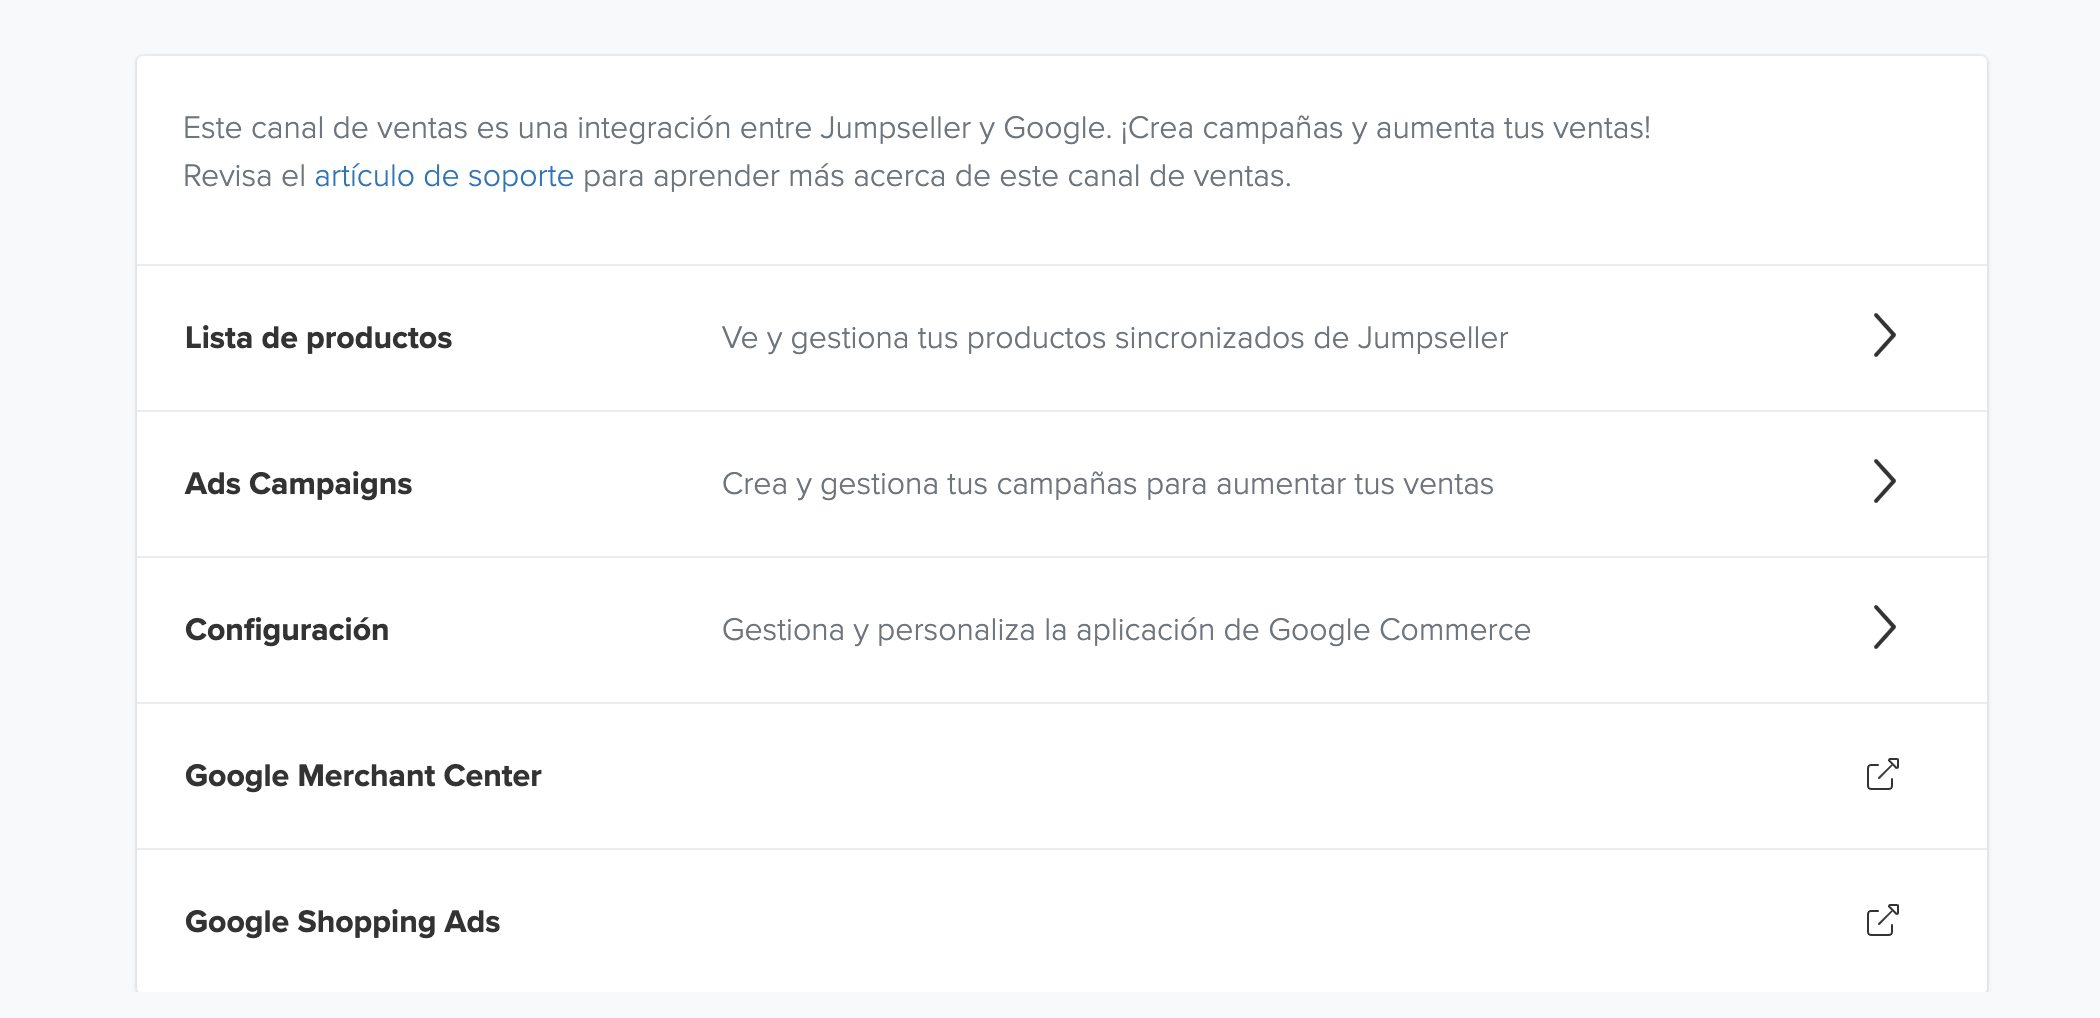Click the word 'Revisa' before the support link
The height and width of the screenshot is (1018, 2100).
(x=228, y=176)
